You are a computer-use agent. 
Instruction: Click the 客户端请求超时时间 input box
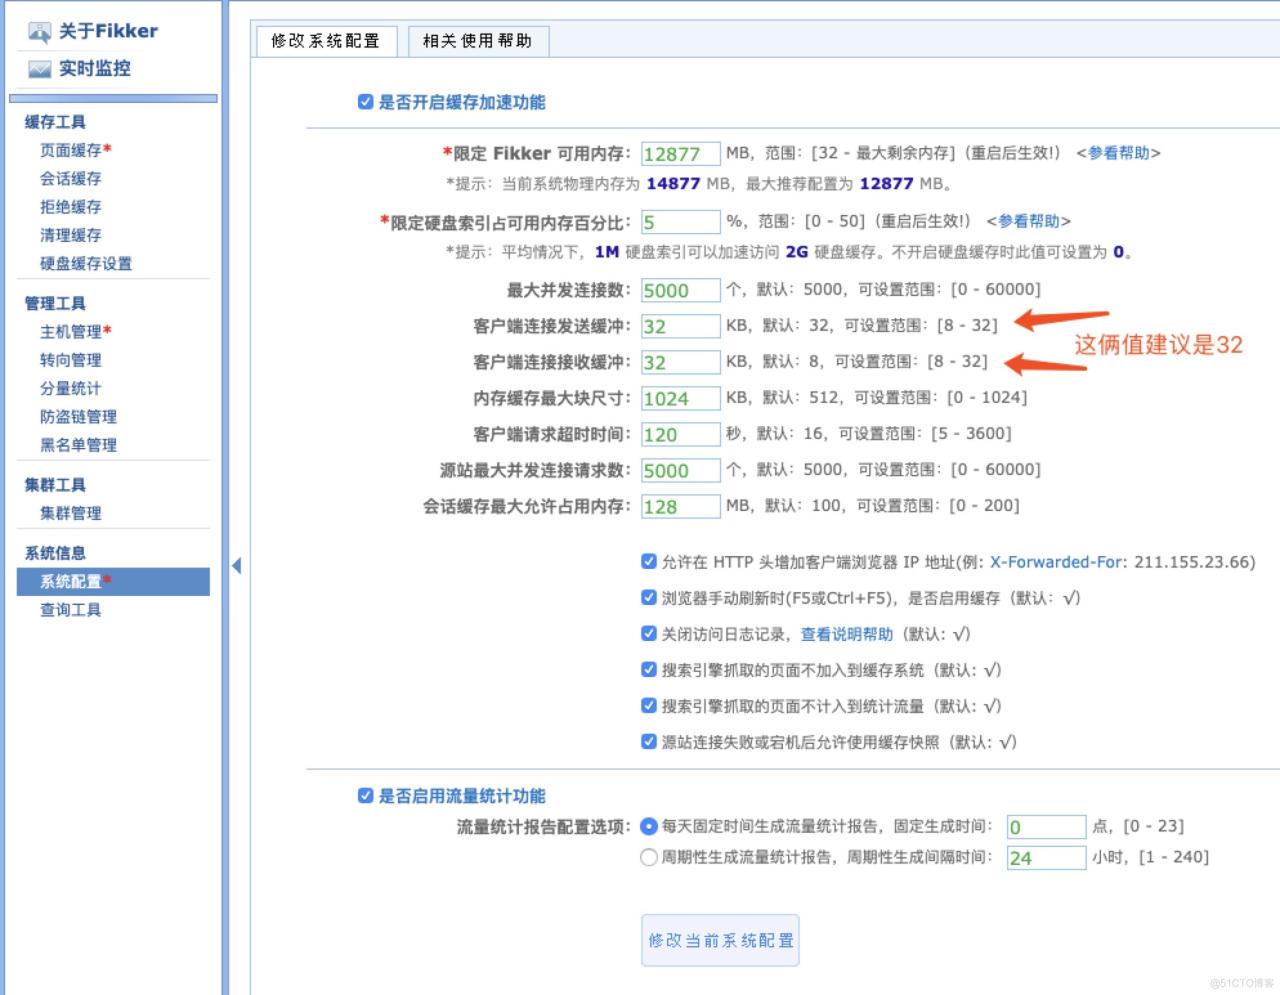coord(680,434)
